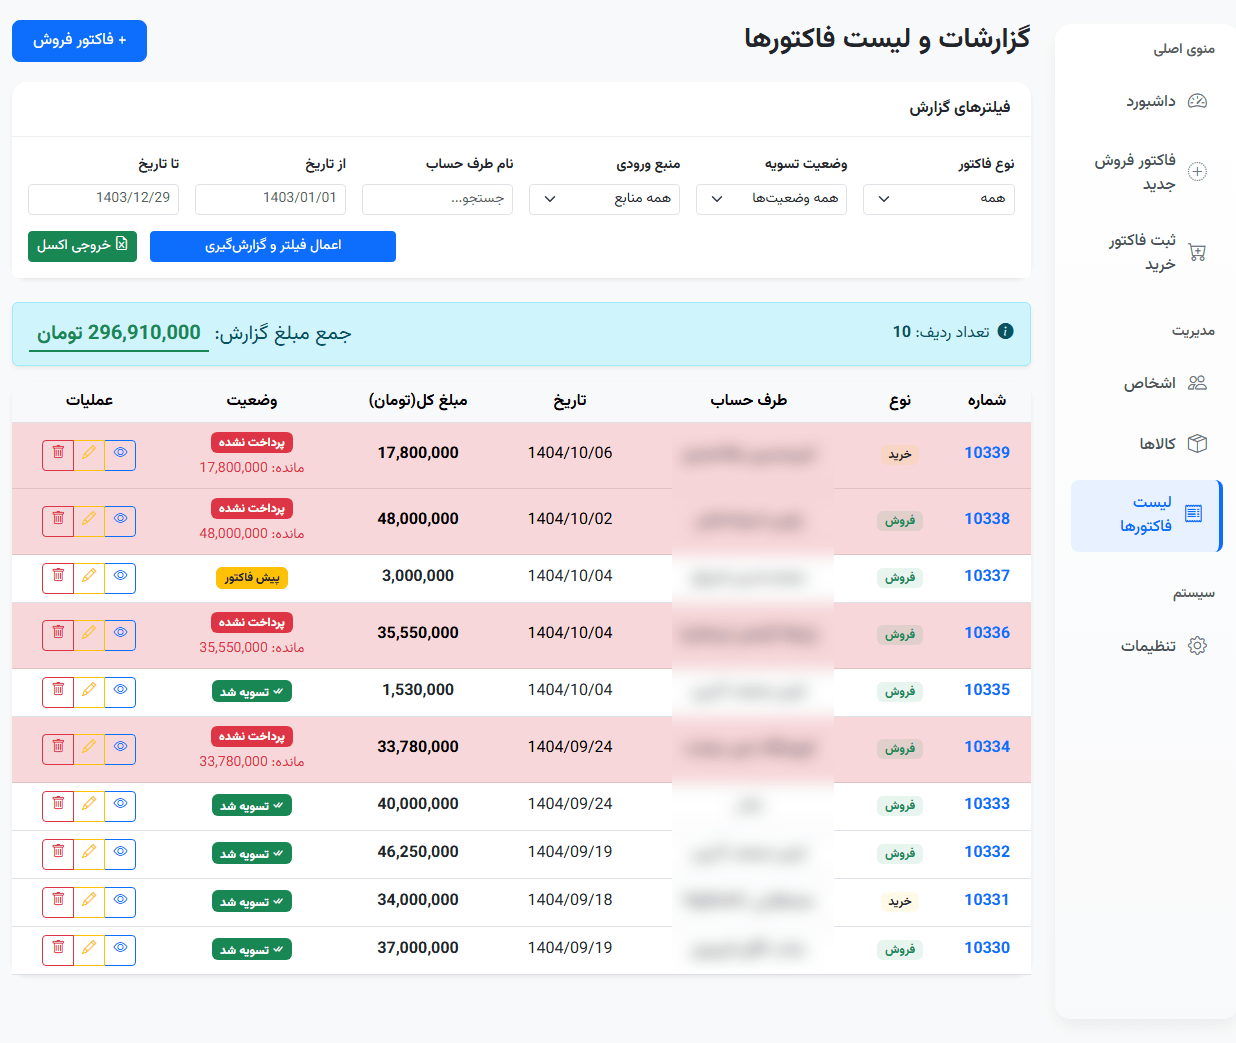Expand the وضعیت تسویه dropdown
Viewport: 1236px width, 1043px height.
771,199
